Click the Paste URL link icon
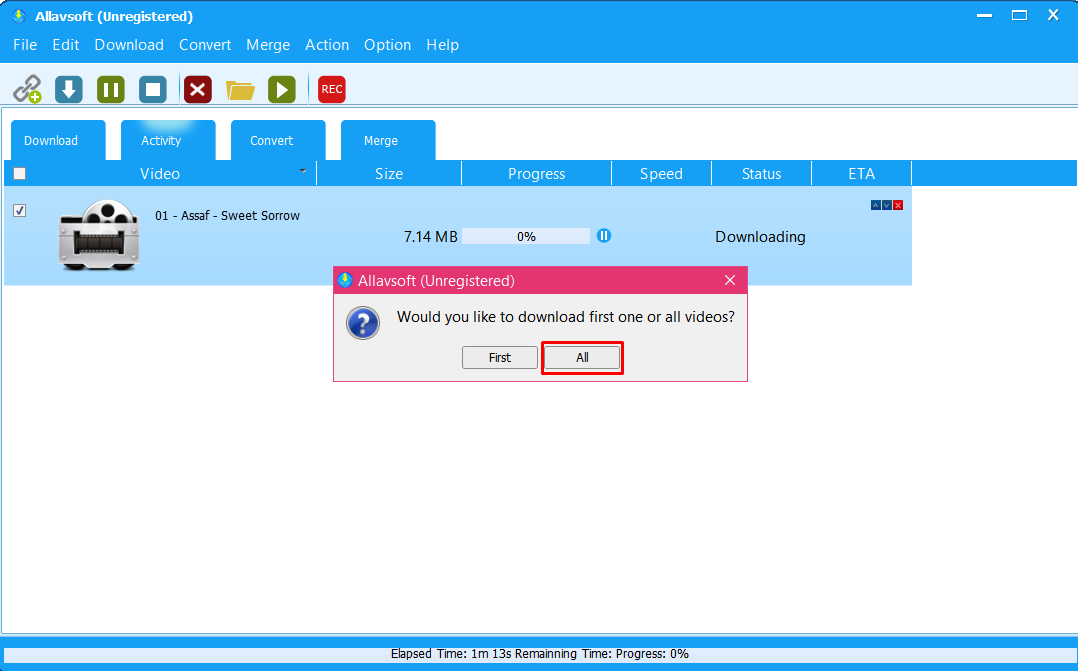 (x=27, y=89)
